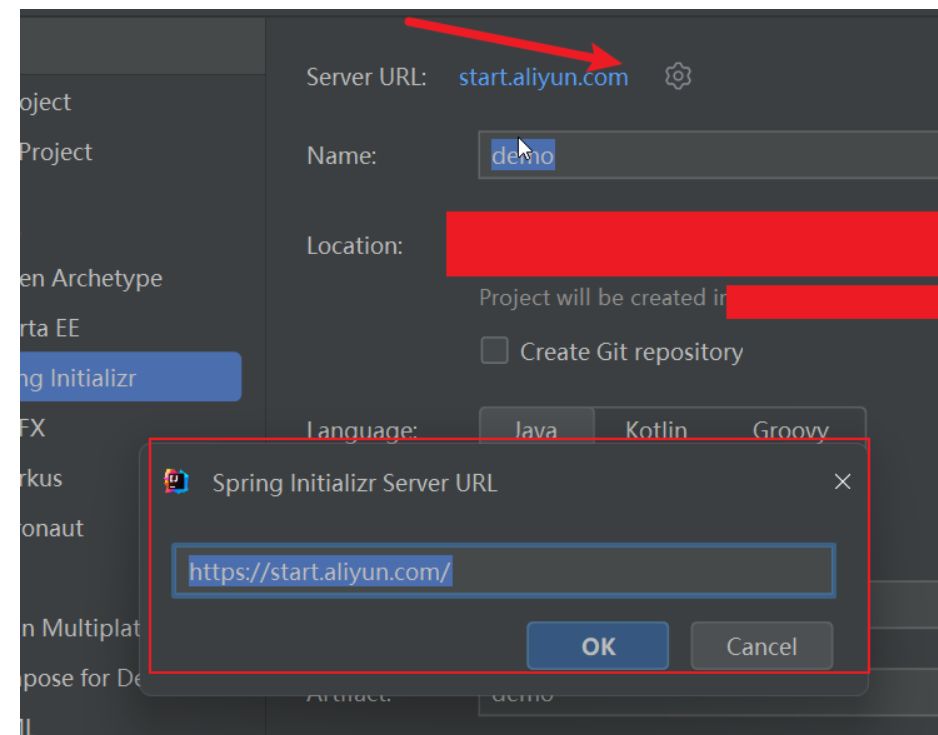Select Empty Project item in sidebar

[56, 152]
